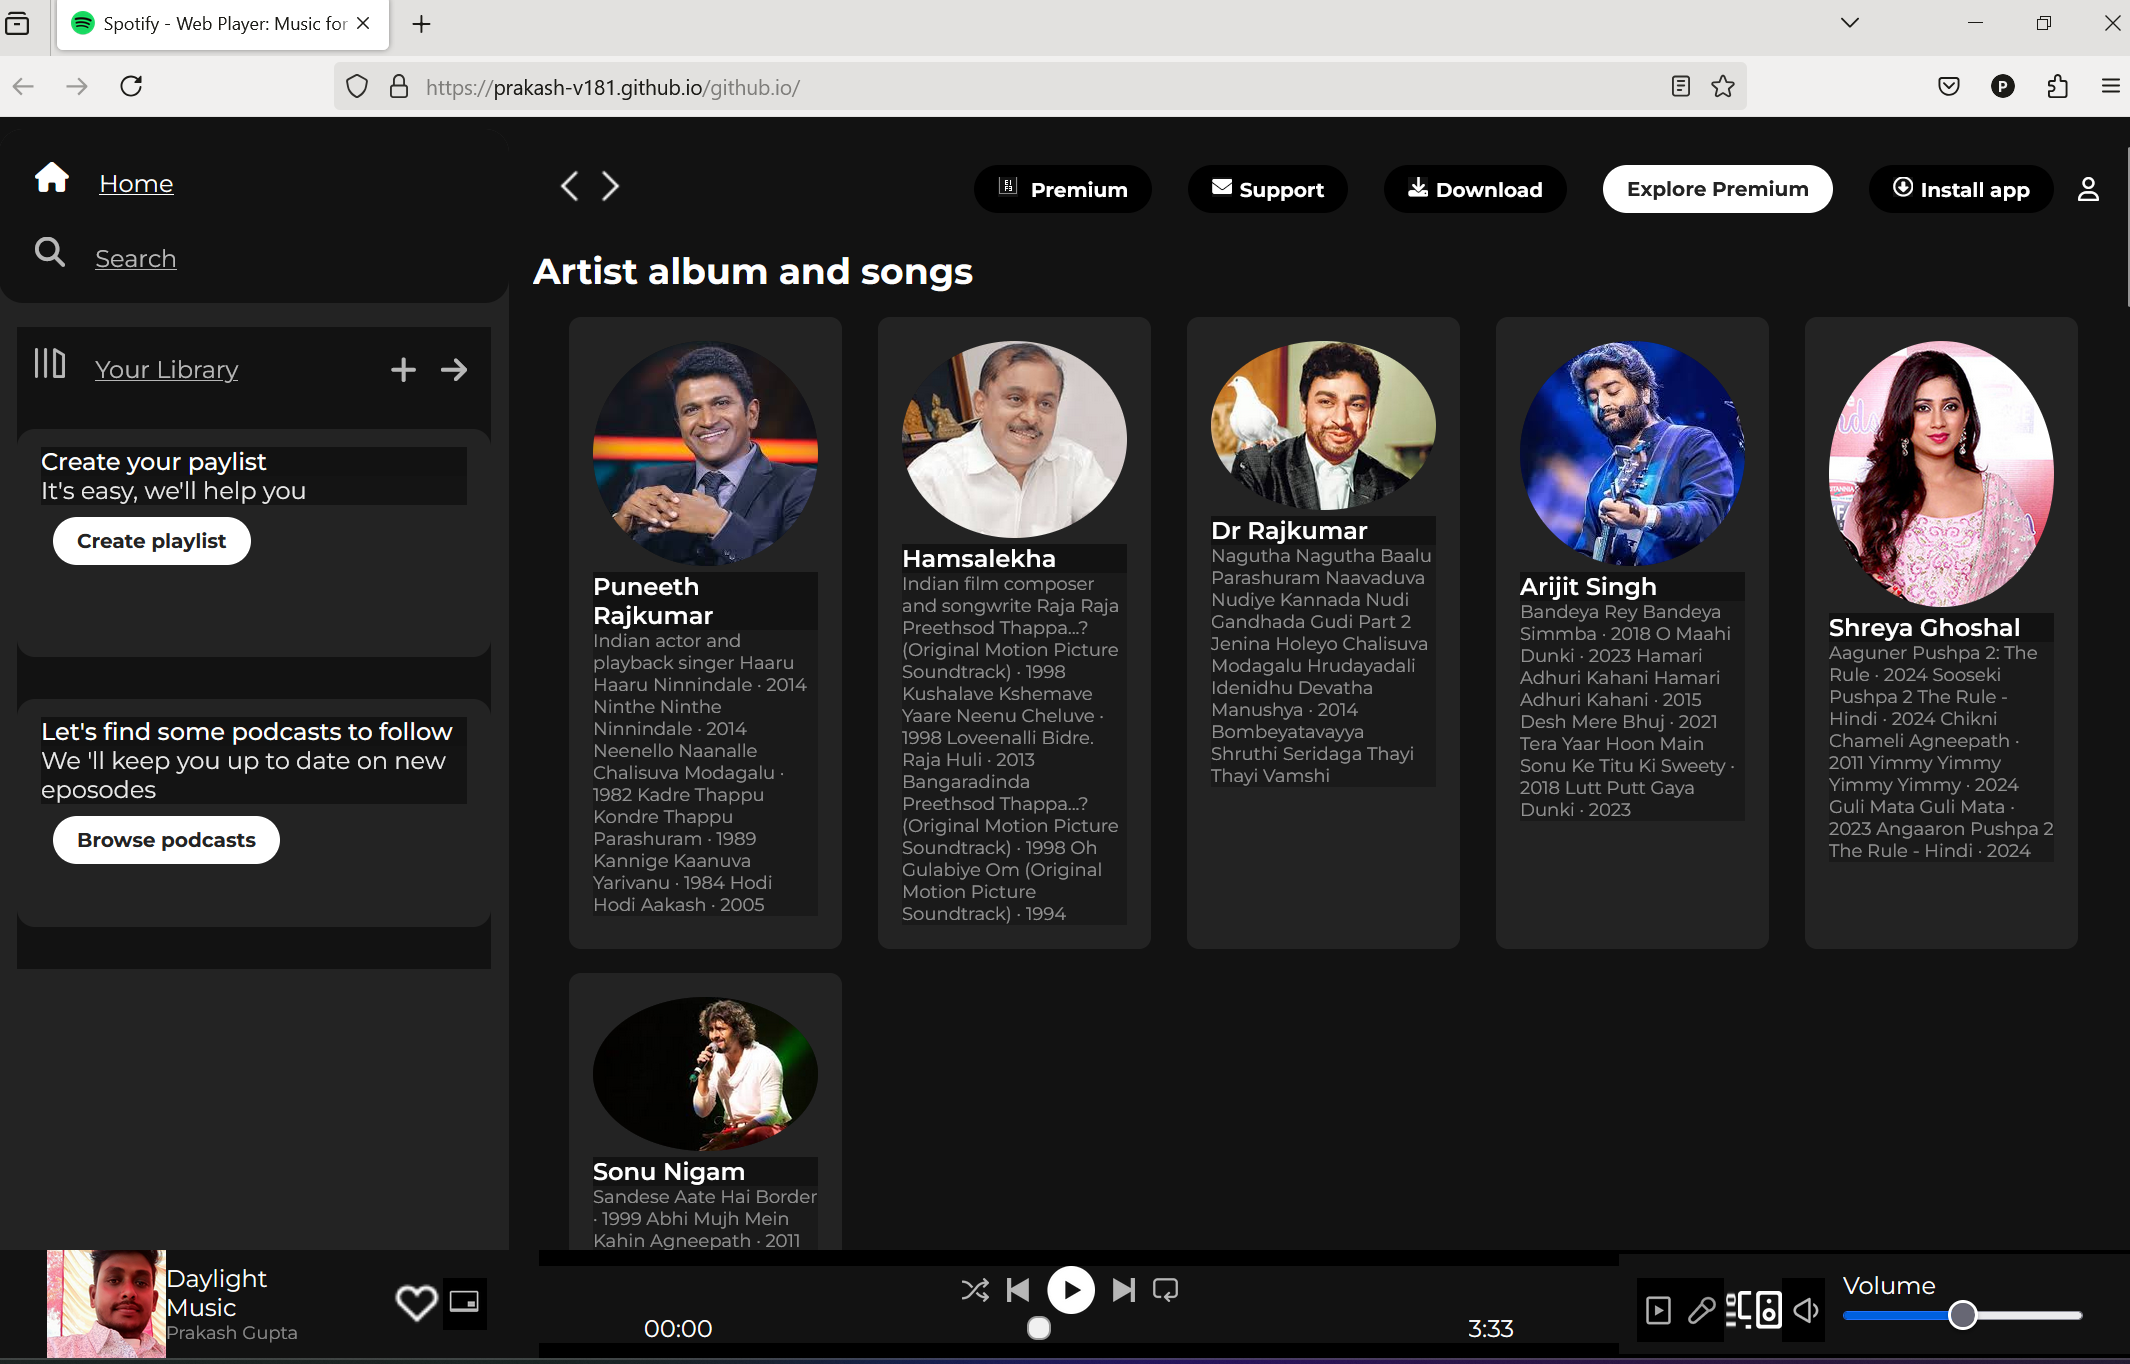Image resolution: width=2130 pixels, height=1364 pixels.
Task: Open the browser extensions puzzle icon
Action: pos(2058,86)
